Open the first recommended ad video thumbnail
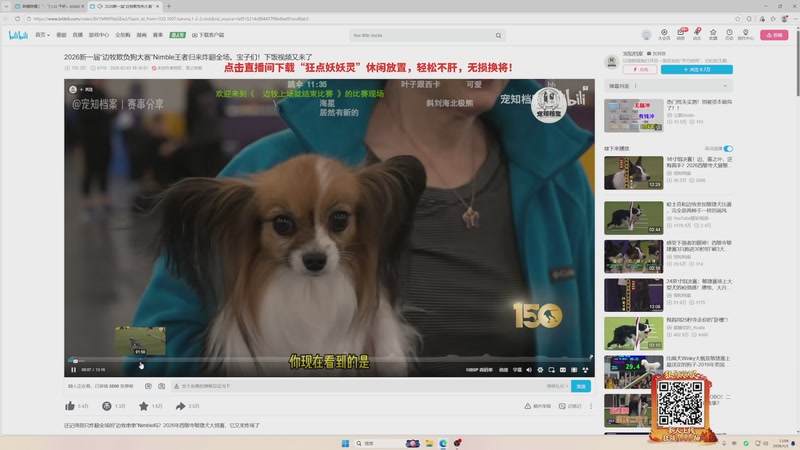This screenshot has height=450, width=800. (x=634, y=116)
